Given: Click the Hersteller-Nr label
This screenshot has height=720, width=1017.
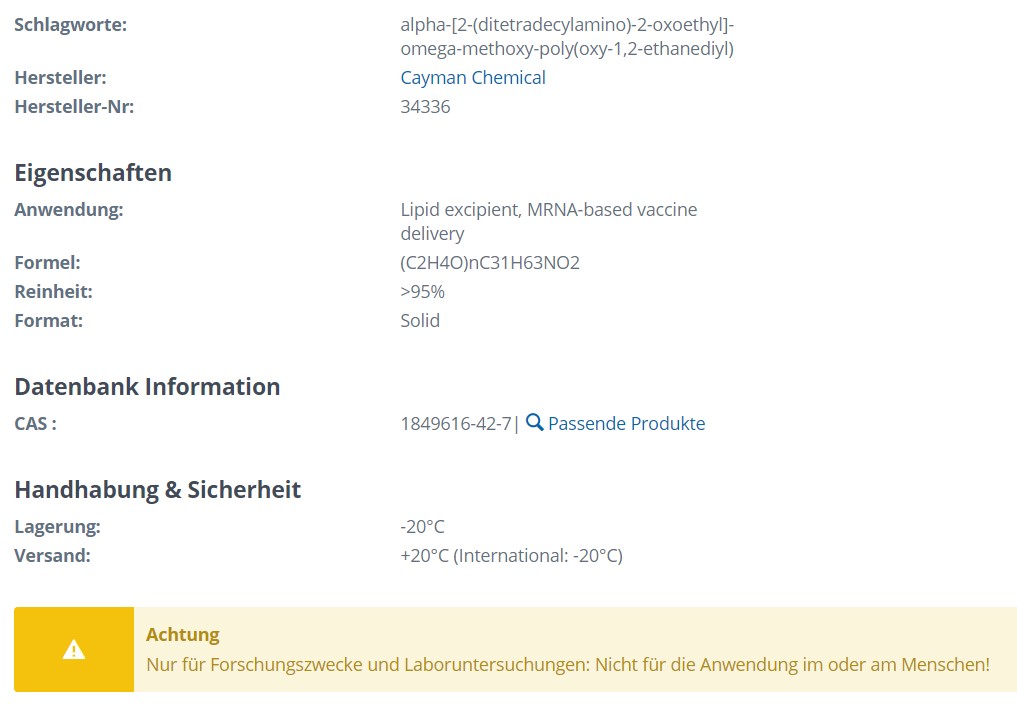Looking at the screenshot, I should point(74,106).
